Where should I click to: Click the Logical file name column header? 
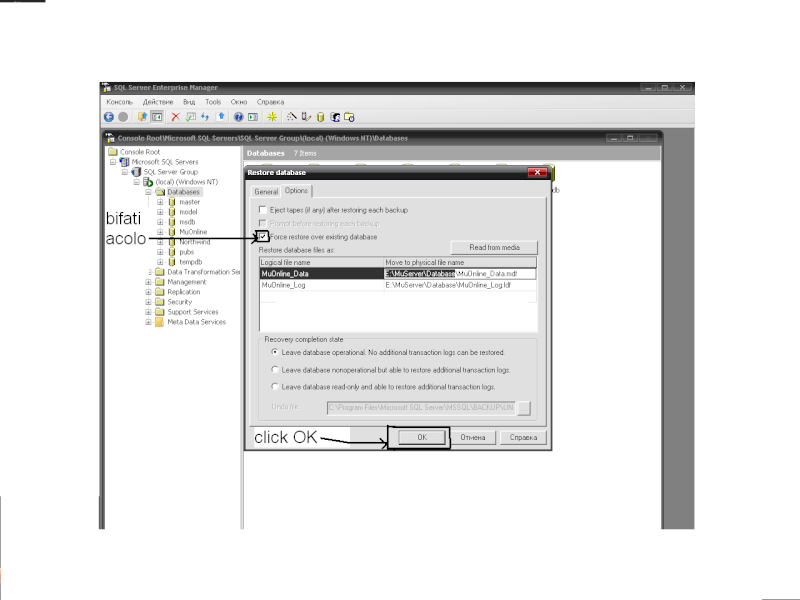point(321,262)
